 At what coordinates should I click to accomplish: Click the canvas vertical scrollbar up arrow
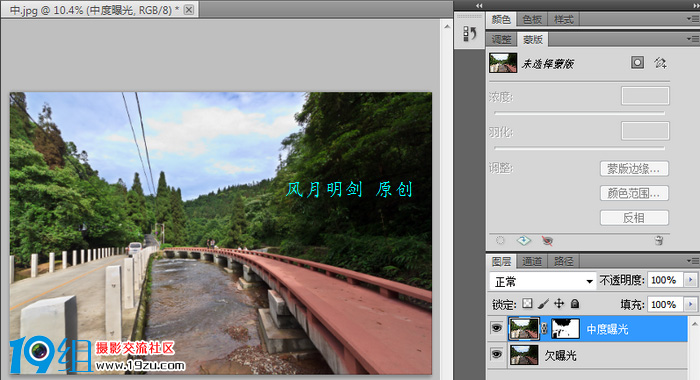click(x=447, y=27)
